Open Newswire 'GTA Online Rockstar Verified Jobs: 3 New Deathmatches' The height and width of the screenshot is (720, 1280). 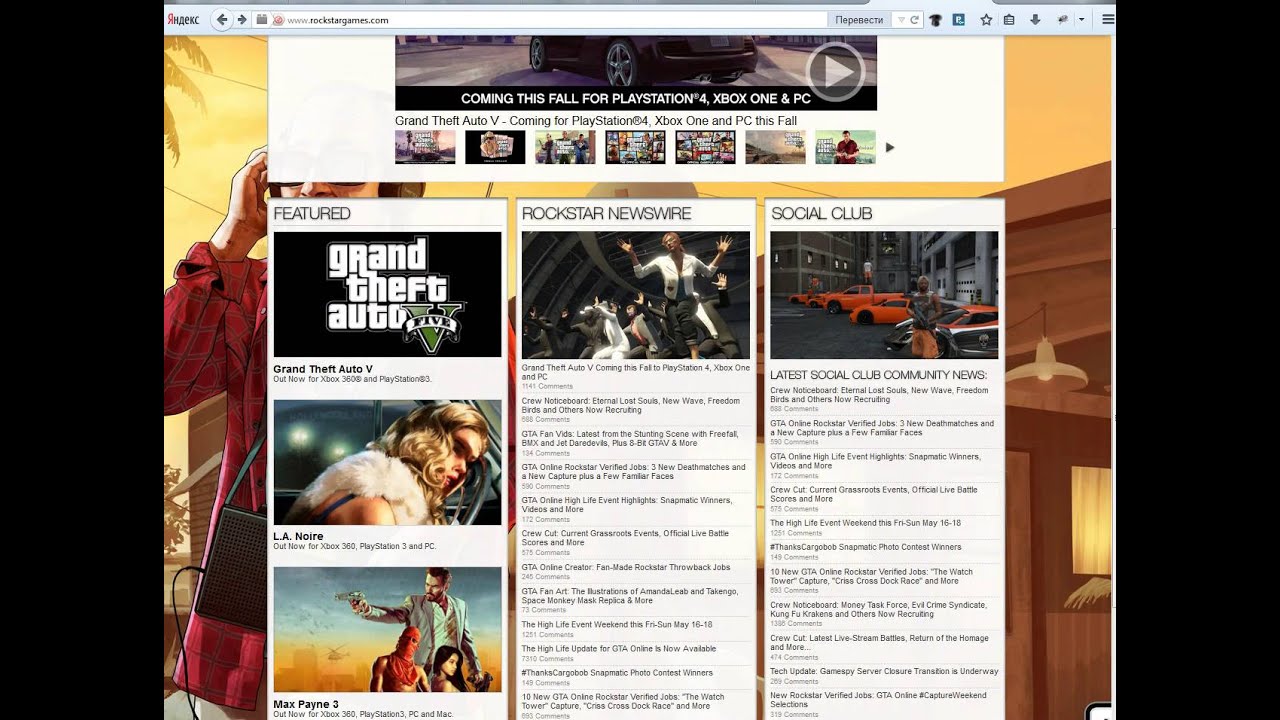pos(633,471)
